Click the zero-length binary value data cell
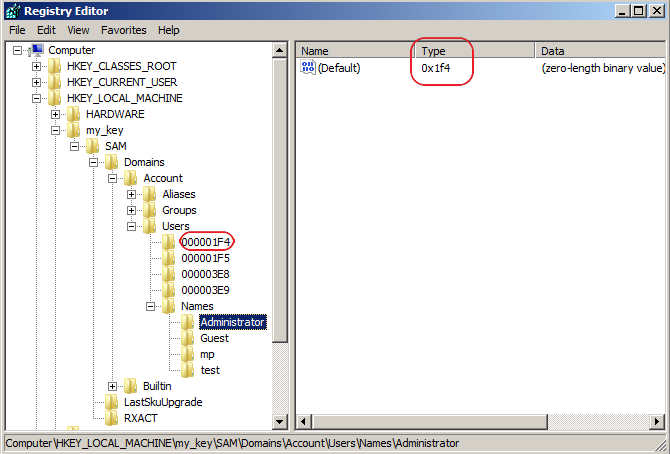This screenshot has height=454, width=670. click(603, 68)
